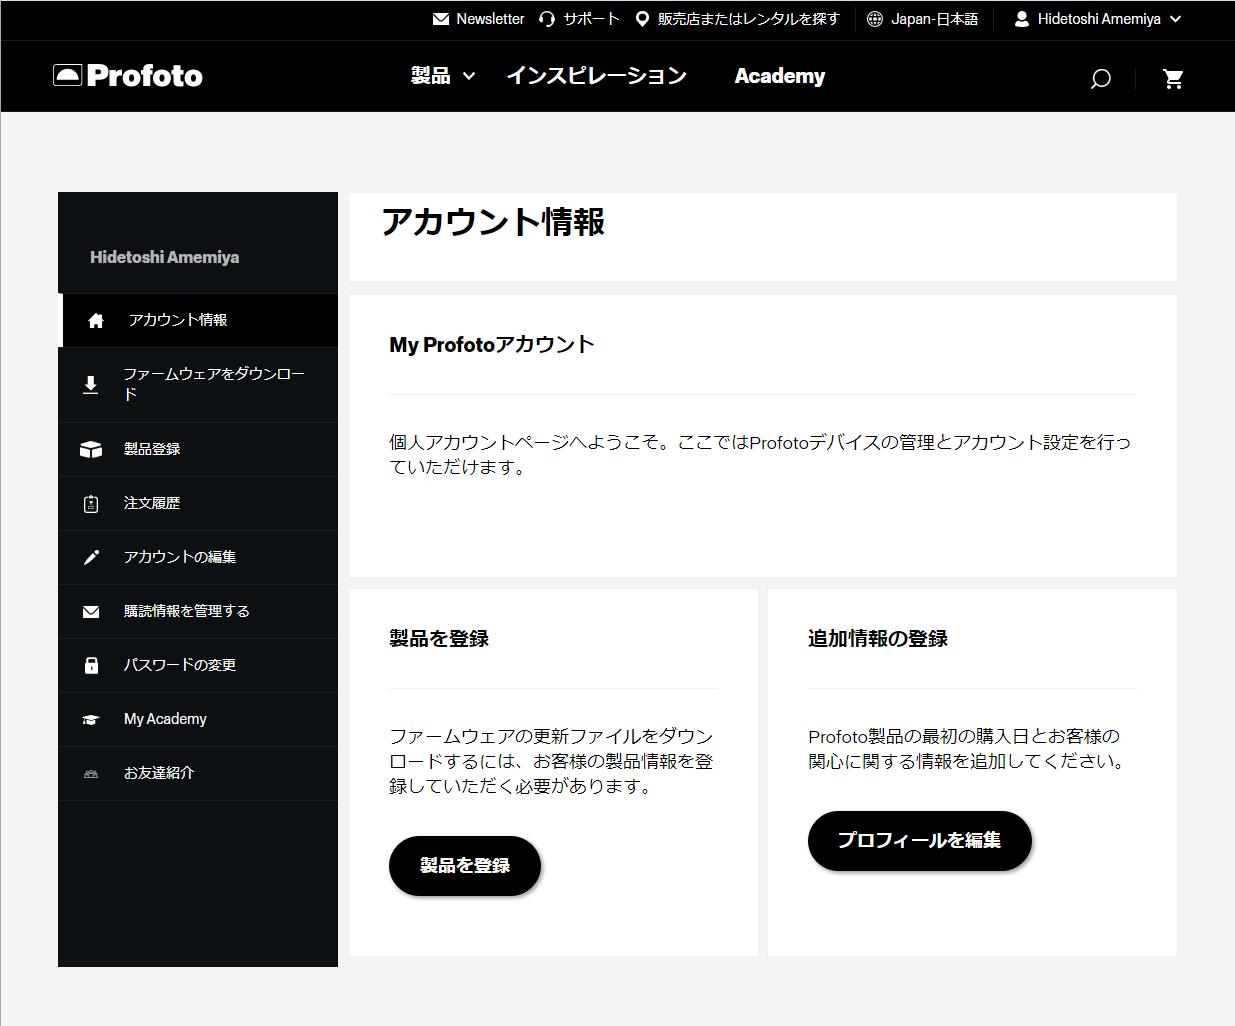Click the box icon beside 製品登録
The image size is (1235, 1026).
91,450
